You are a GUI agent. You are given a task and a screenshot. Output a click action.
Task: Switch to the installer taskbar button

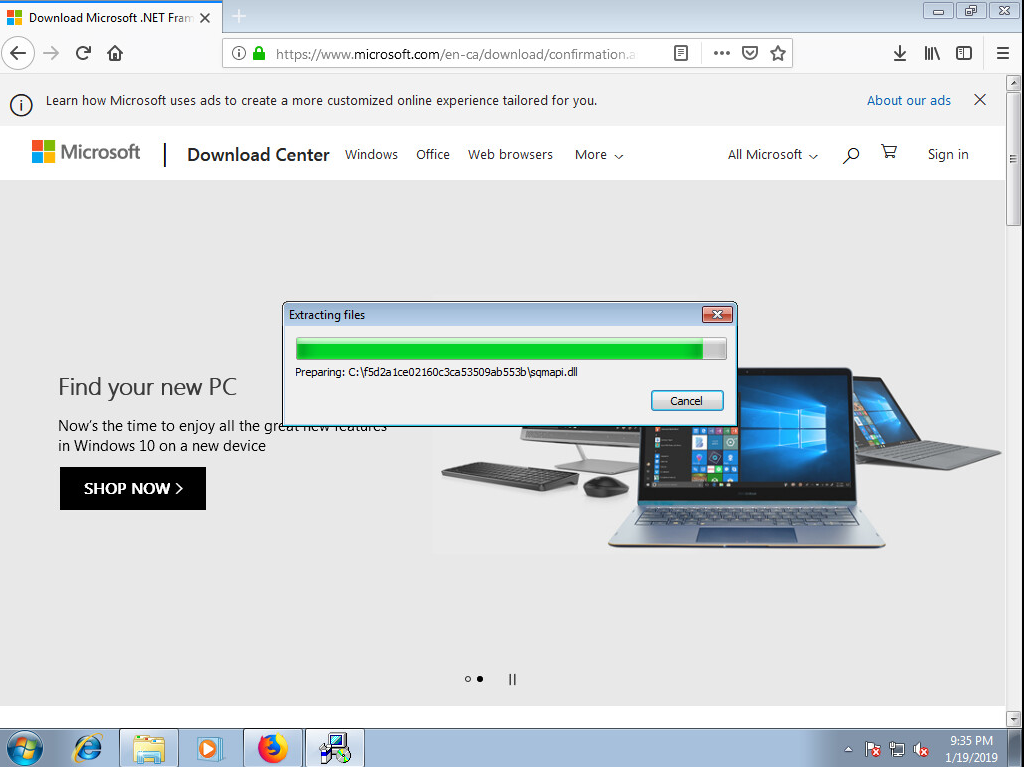pos(335,748)
